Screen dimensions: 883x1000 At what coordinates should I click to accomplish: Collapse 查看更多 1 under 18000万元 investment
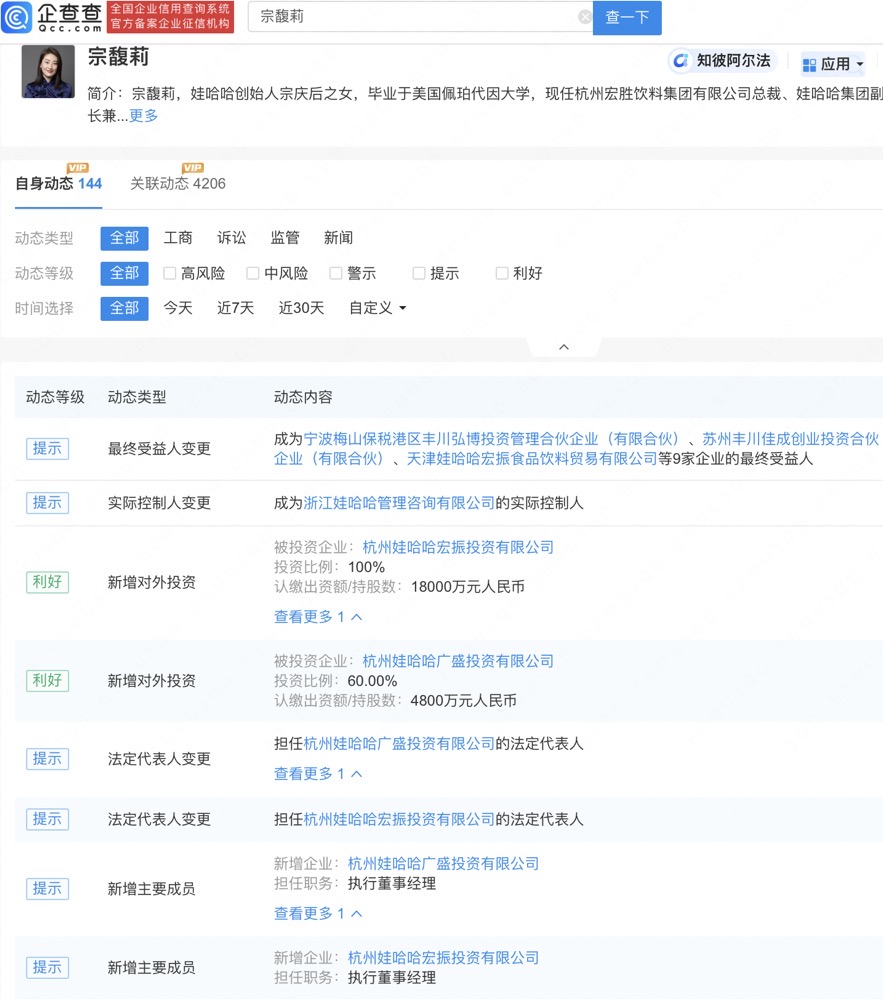317,617
